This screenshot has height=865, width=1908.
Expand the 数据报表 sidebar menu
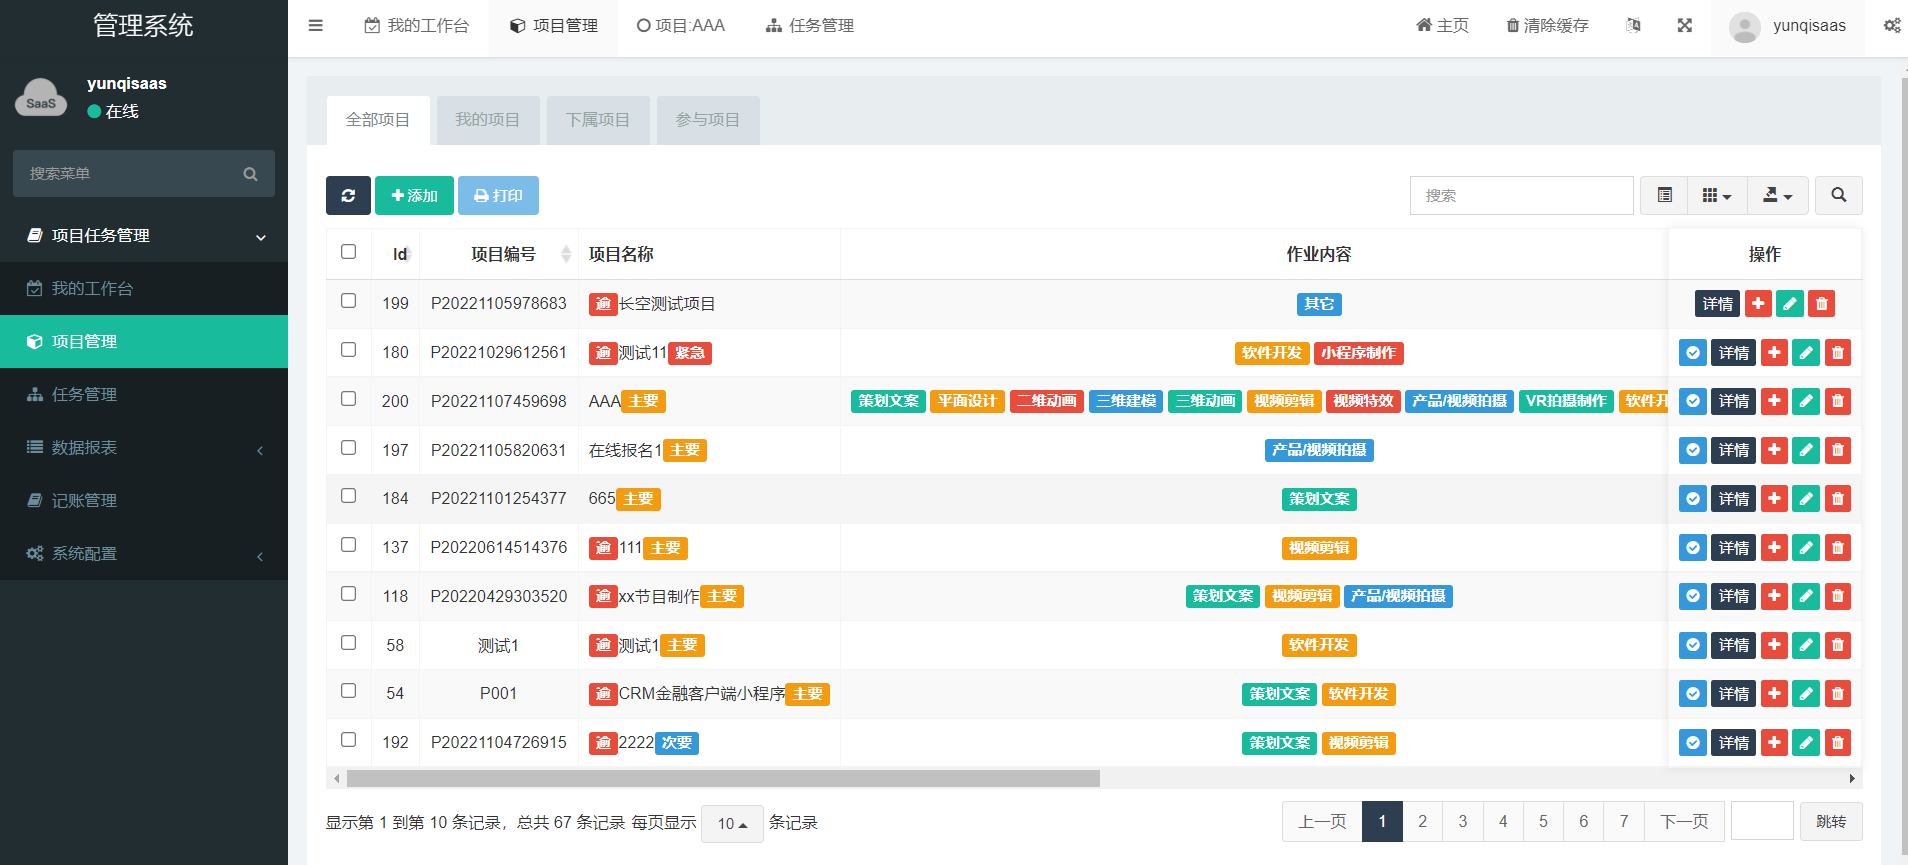click(144, 448)
